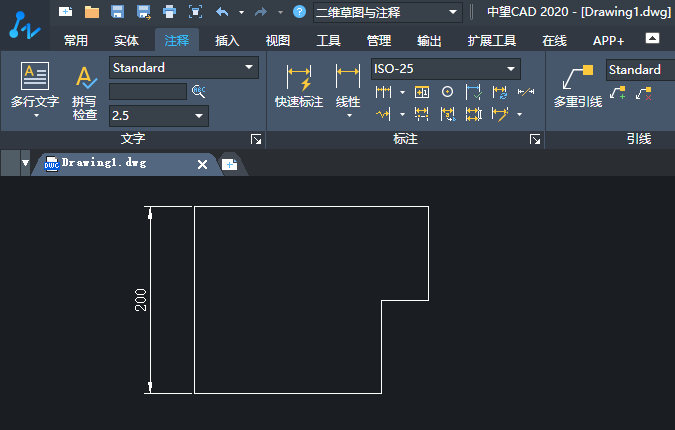The height and width of the screenshot is (430, 675).
Task: Click the dimension update icon
Action: click(x=500, y=92)
